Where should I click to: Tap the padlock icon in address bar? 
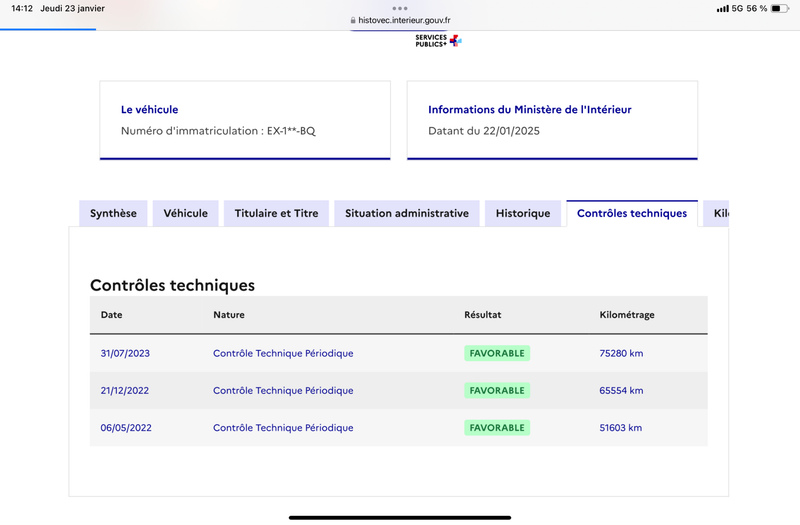click(353, 20)
